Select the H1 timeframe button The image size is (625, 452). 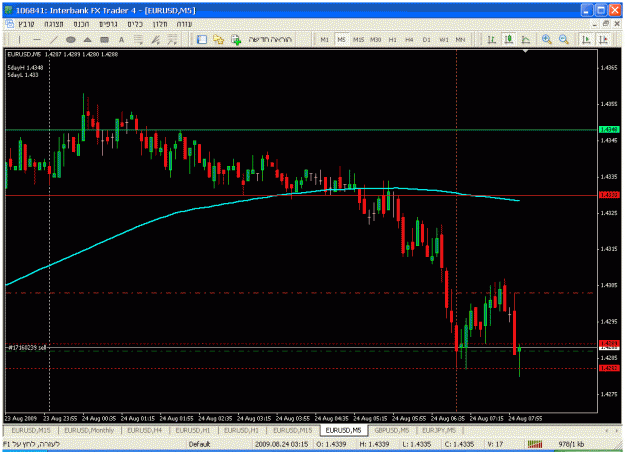click(393, 39)
